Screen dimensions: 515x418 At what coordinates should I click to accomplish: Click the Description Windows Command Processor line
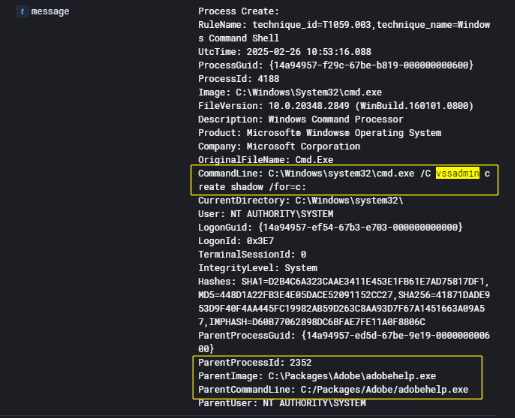click(301, 119)
